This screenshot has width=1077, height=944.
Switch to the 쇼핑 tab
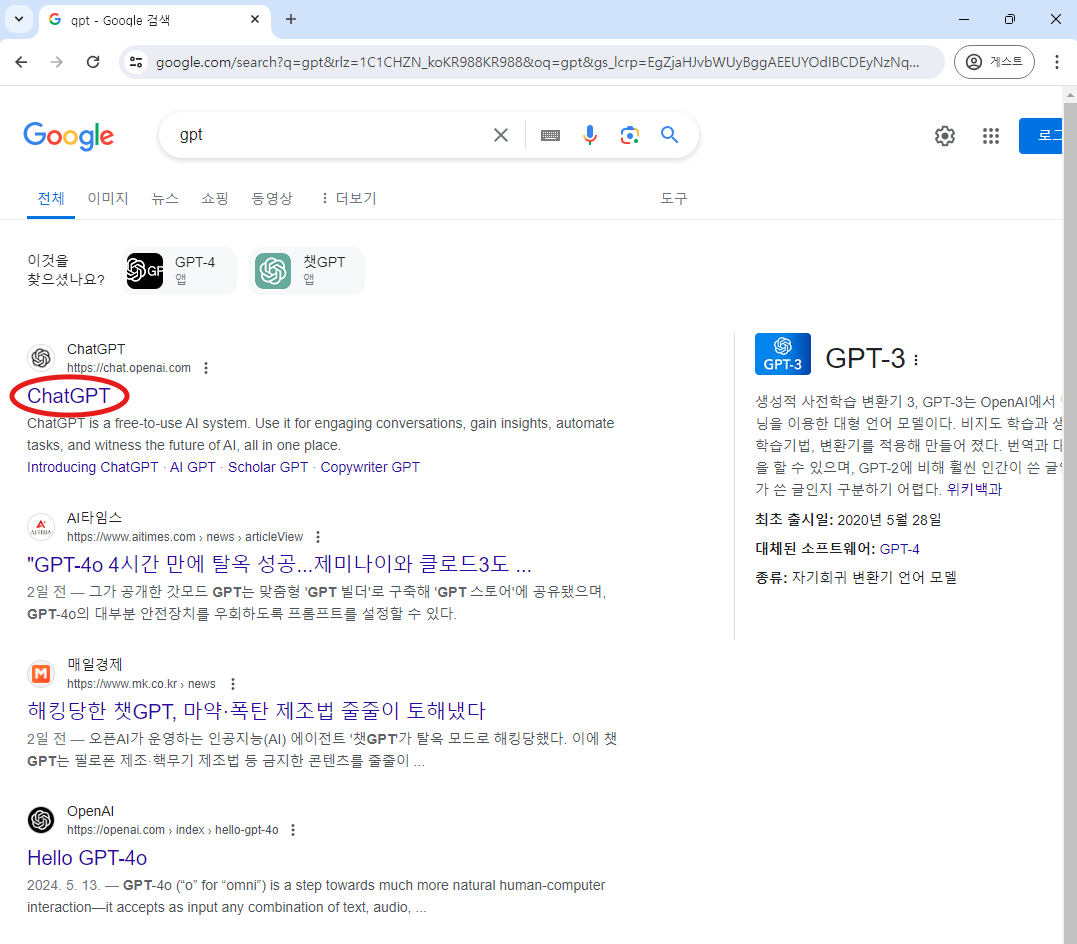[215, 199]
